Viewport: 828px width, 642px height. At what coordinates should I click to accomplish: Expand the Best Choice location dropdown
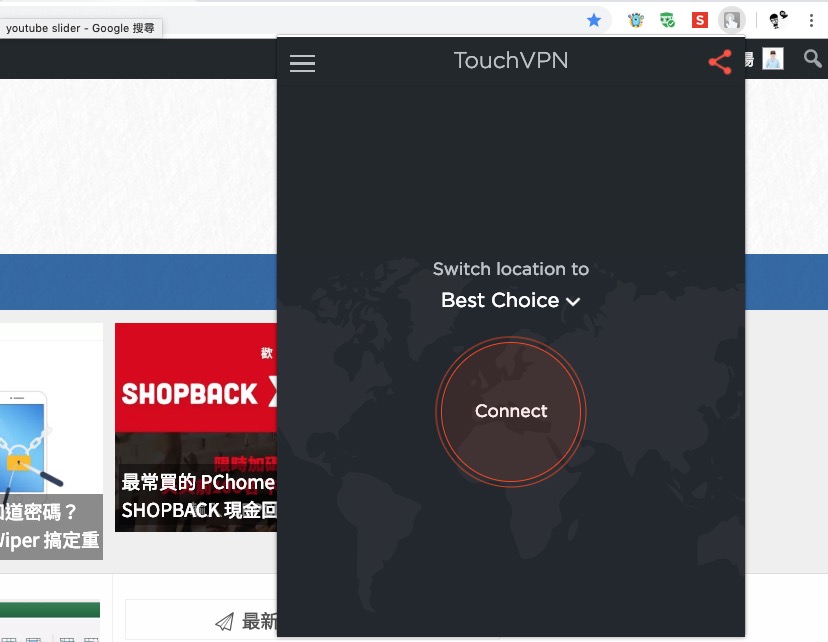pos(511,300)
